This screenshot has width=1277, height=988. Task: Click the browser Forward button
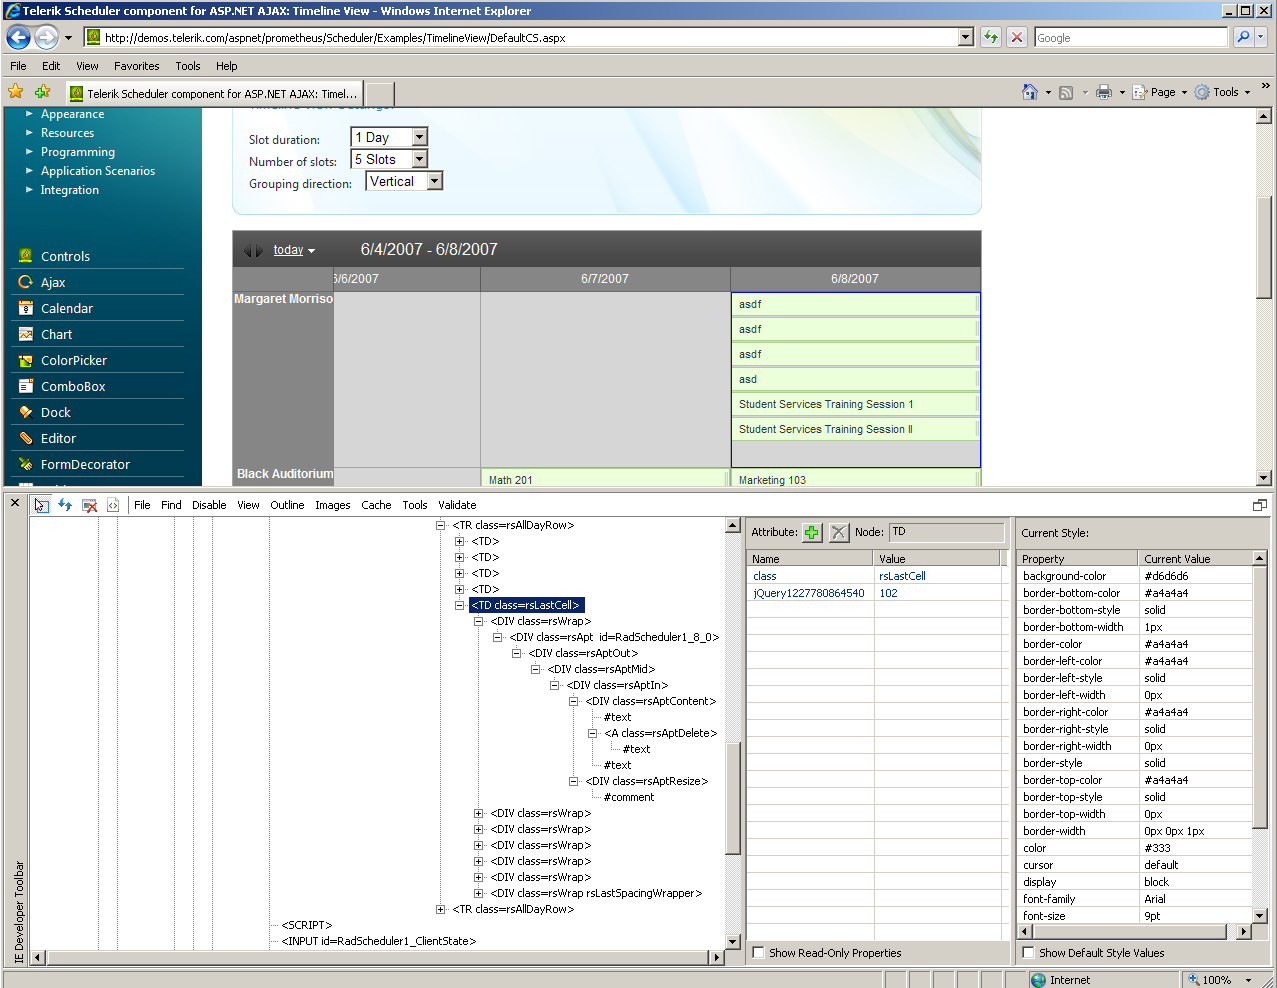pos(46,37)
